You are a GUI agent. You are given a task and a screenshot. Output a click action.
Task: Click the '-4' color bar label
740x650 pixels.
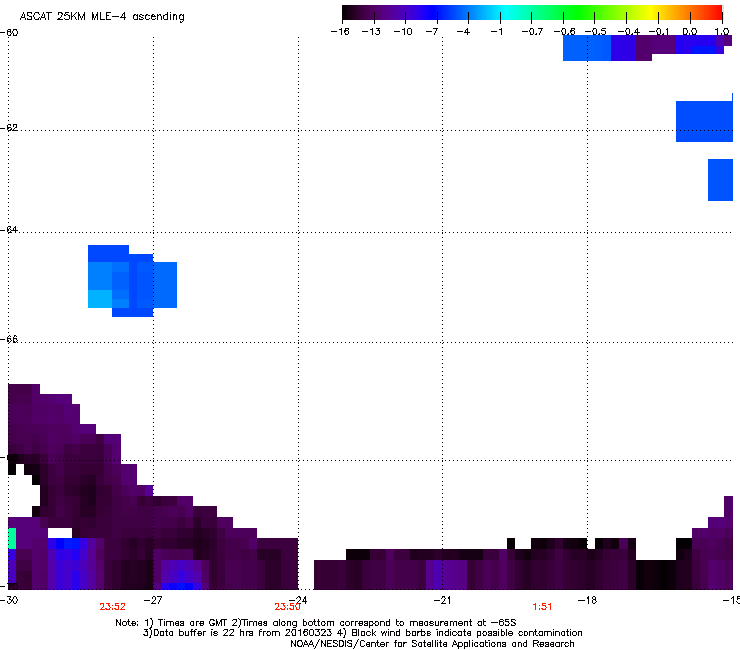pyautogui.click(x=463, y=32)
